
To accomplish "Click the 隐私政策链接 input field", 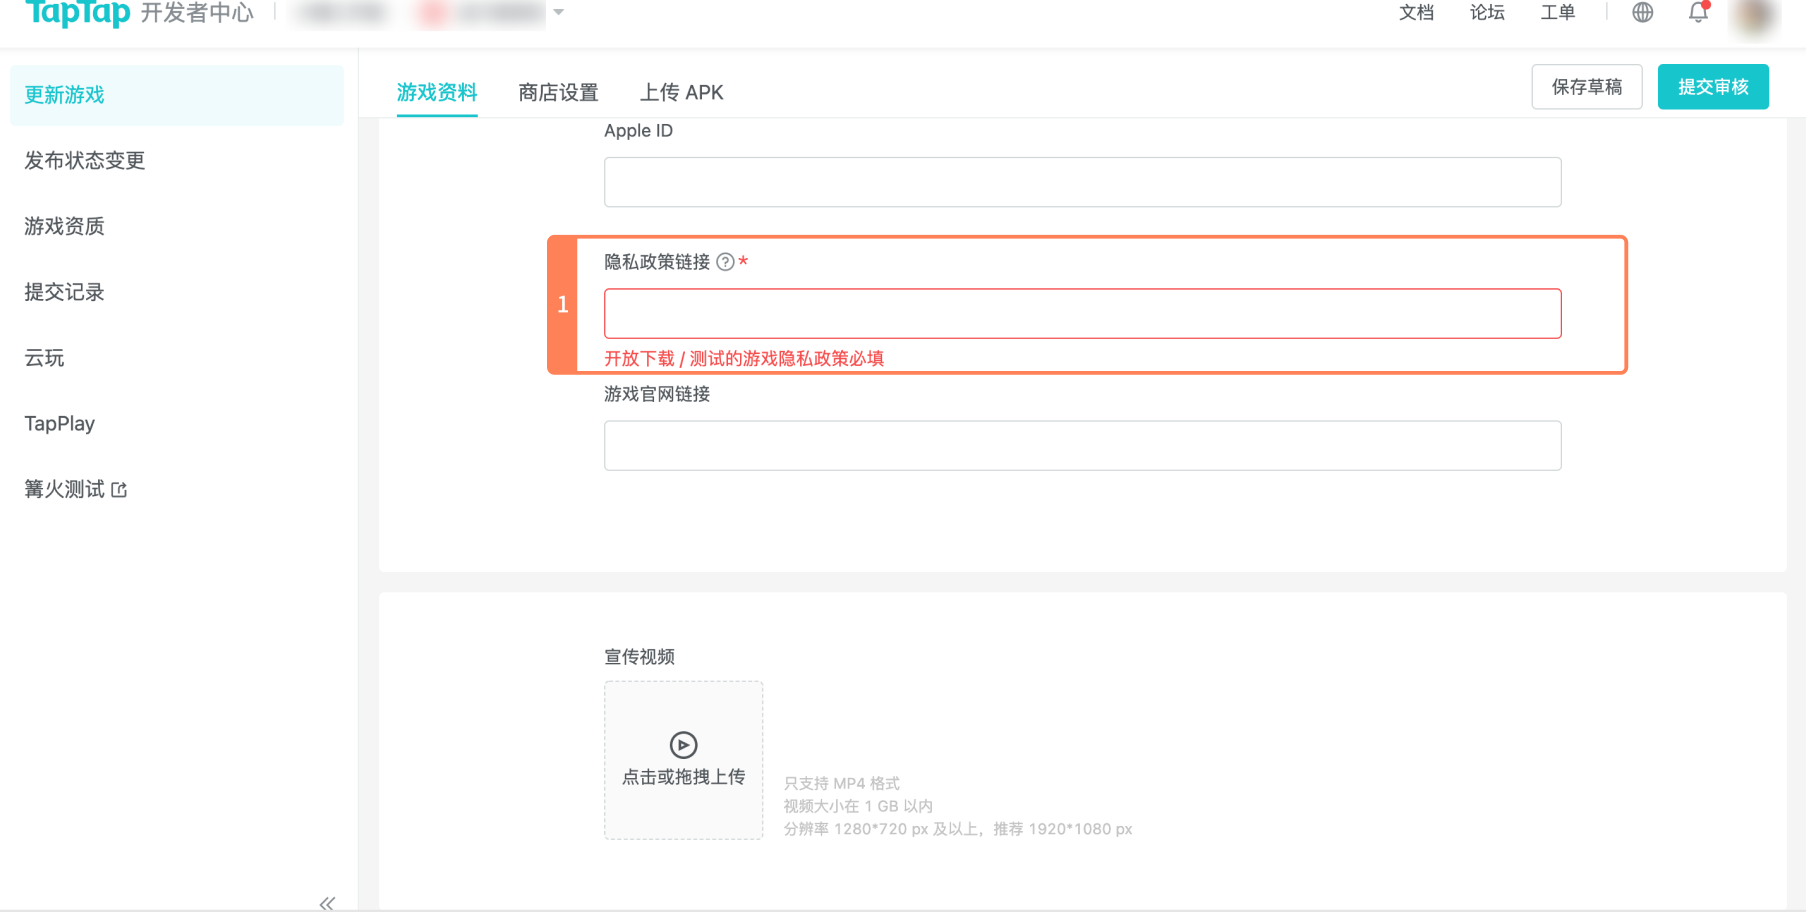I will [x=1082, y=314].
